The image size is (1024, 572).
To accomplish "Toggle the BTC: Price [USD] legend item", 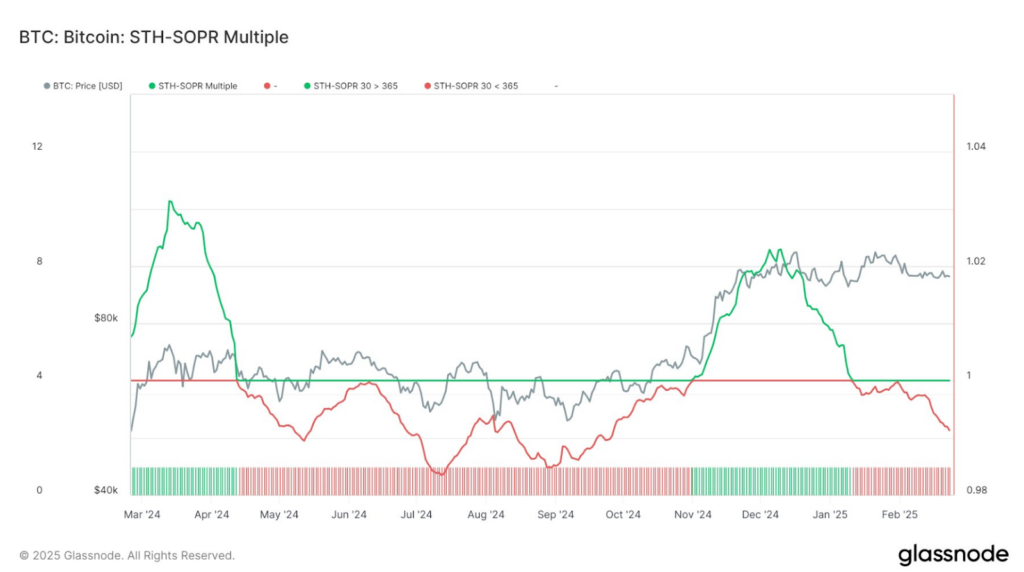I will click(88, 86).
